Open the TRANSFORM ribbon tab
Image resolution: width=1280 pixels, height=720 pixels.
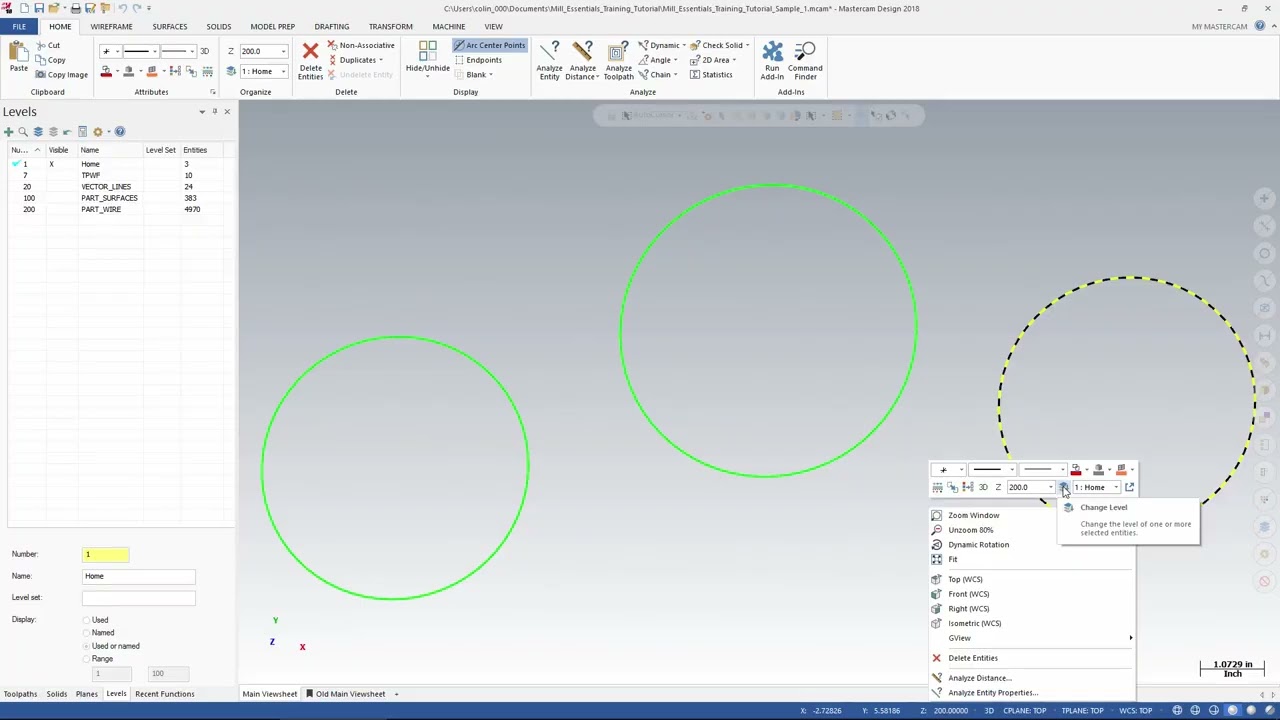(390, 27)
